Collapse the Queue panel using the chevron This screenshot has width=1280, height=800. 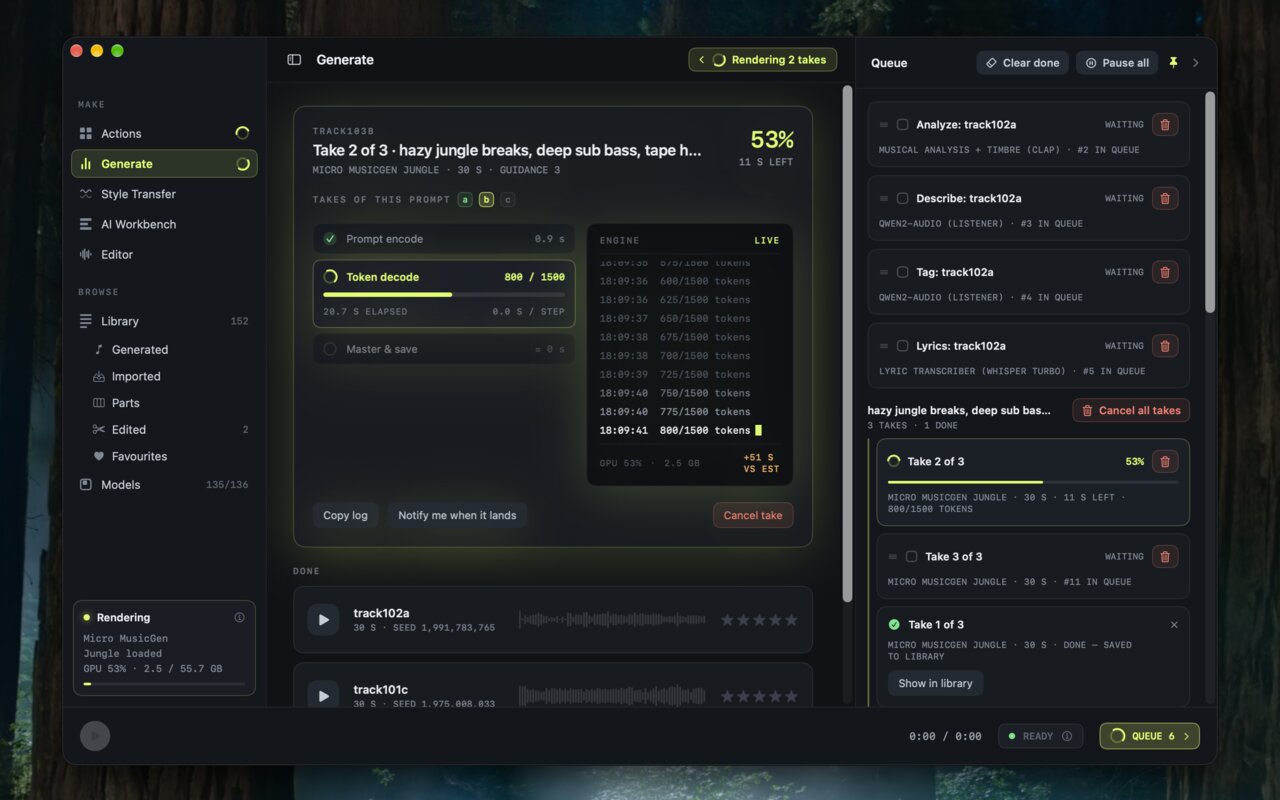pos(1196,62)
